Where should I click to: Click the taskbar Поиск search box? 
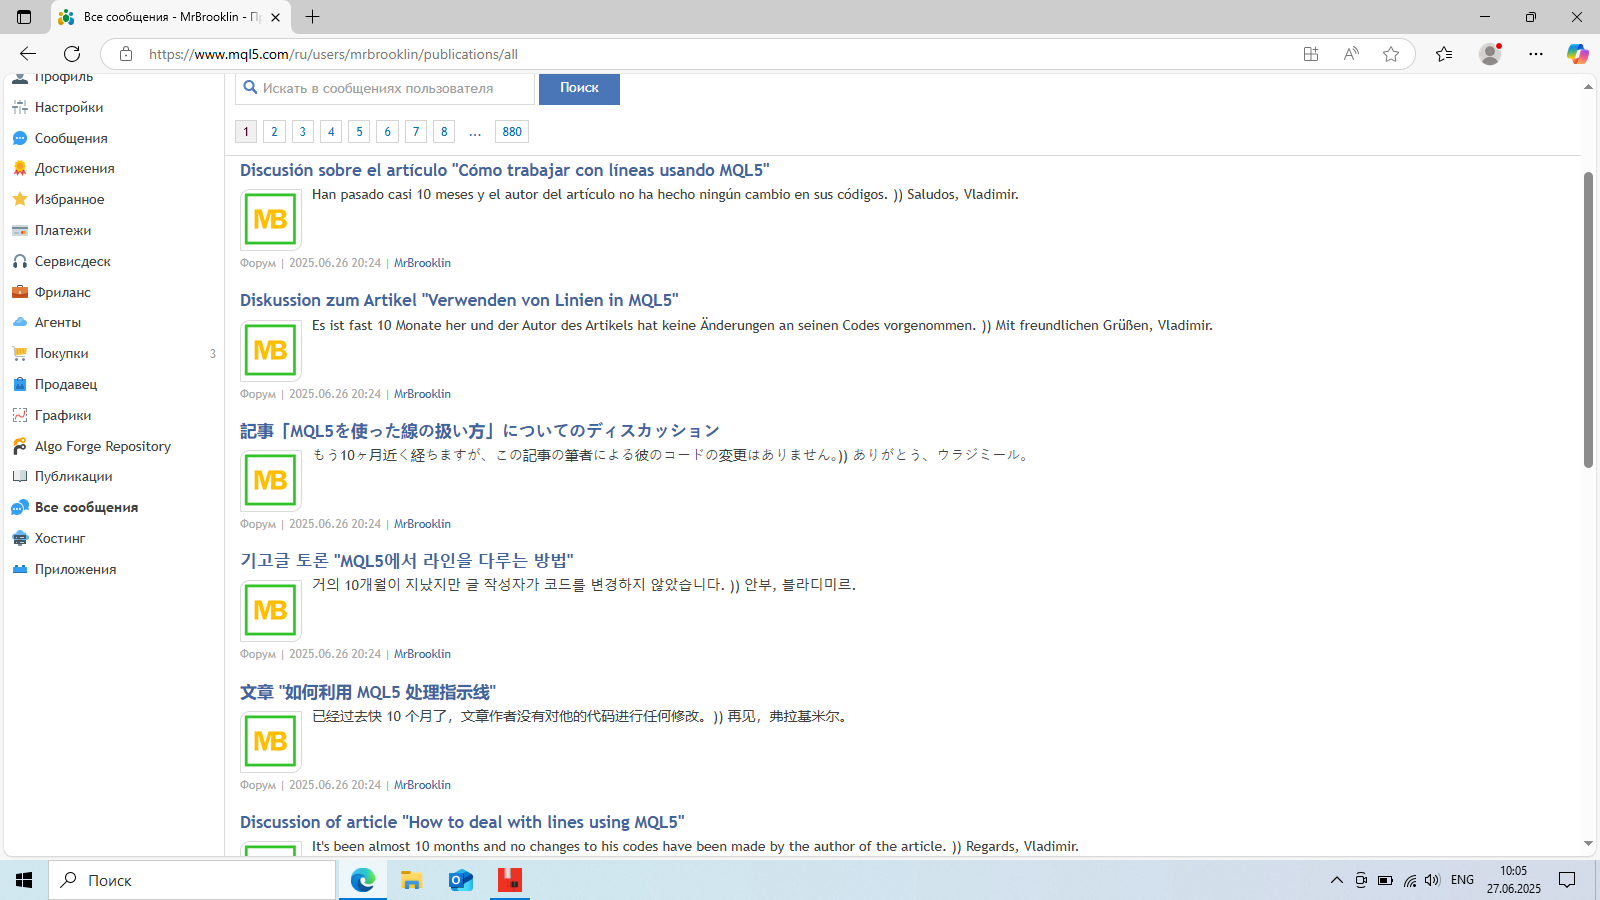[192, 880]
